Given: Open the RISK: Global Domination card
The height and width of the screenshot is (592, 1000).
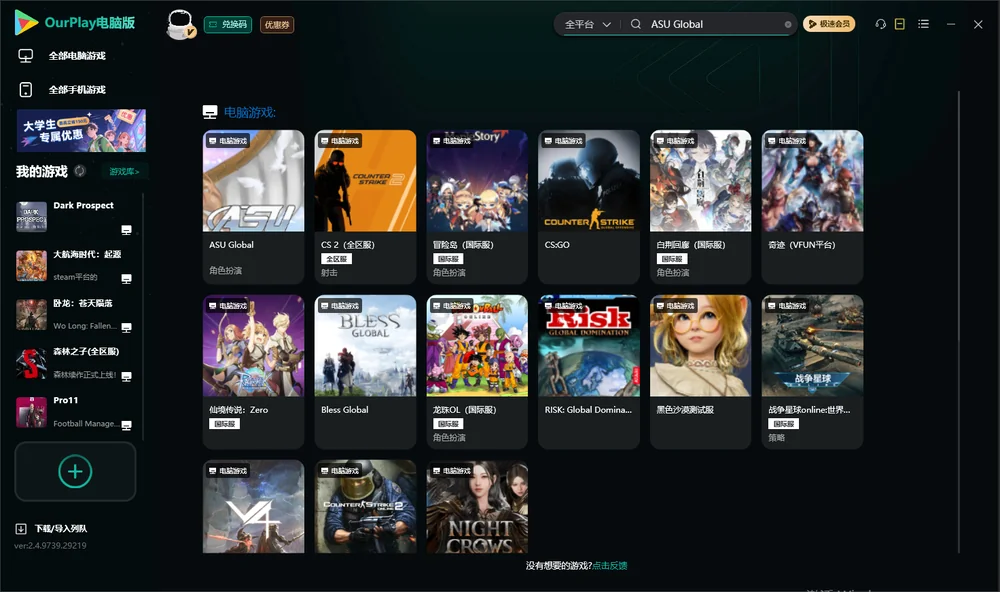Looking at the screenshot, I should point(589,372).
